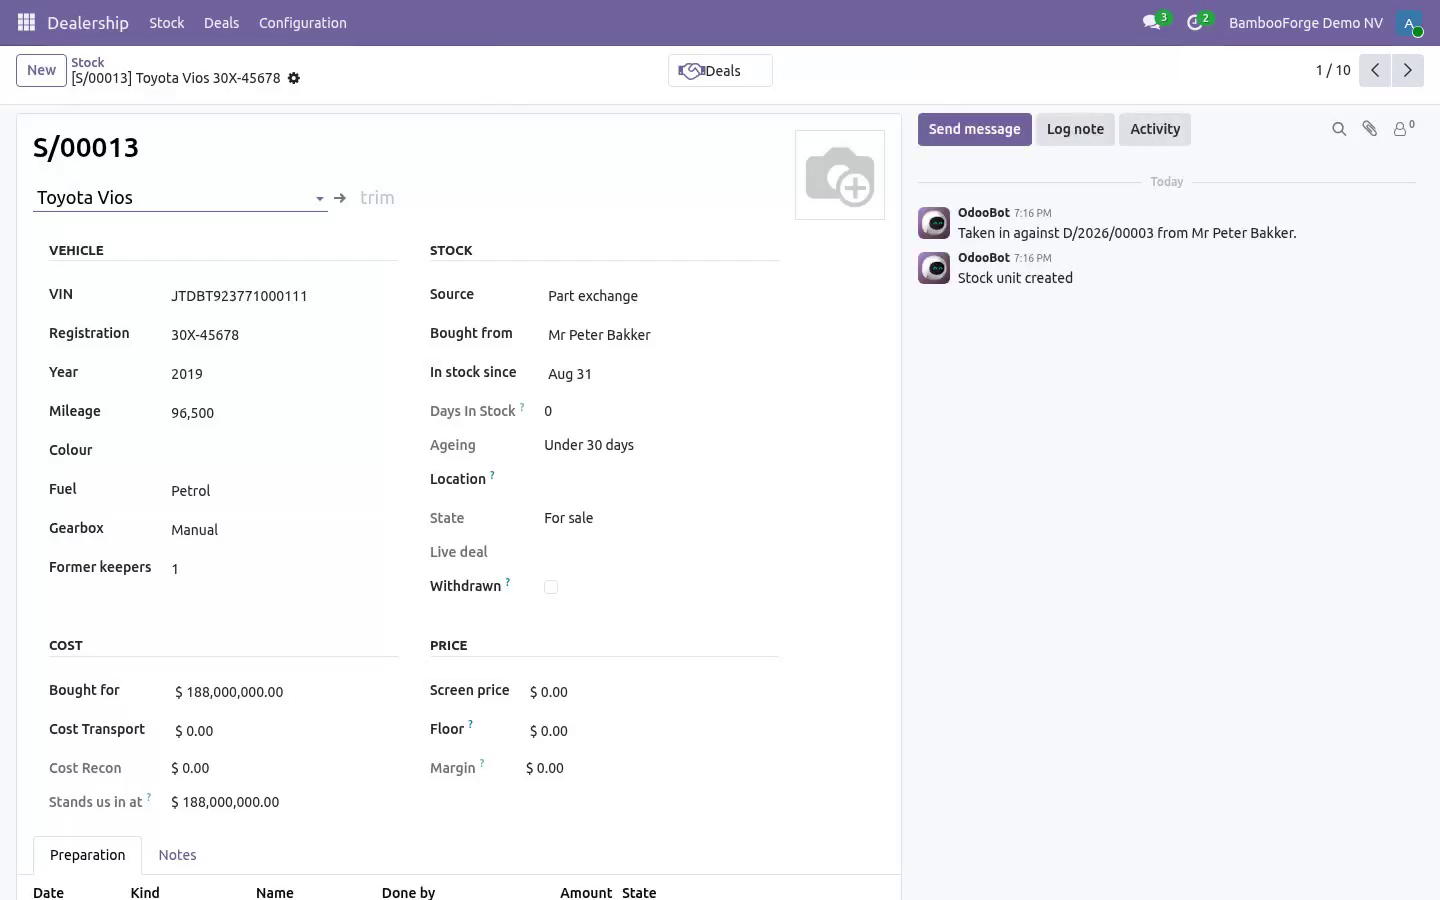Open the Configuration menu
Viewport: 1440px width, 900px height.
click(303, 23)
